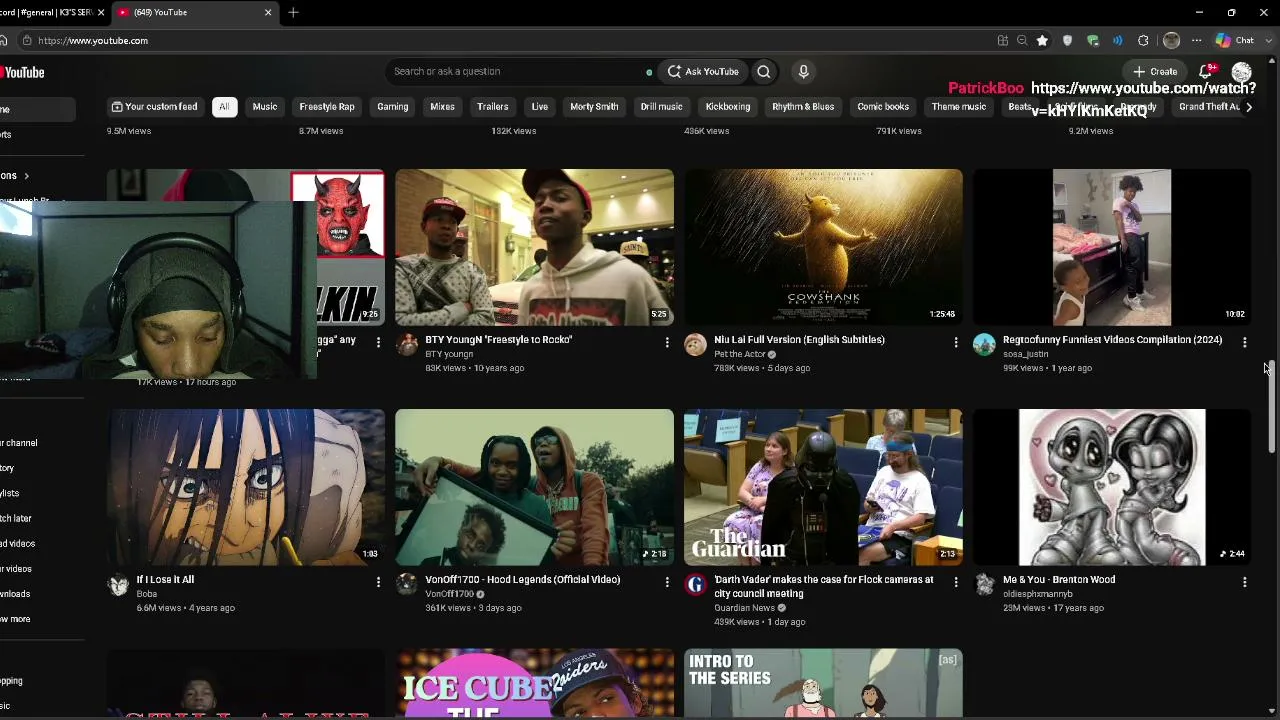
Task: Select the Freestyle Rap chip
Action: [327, 107]
